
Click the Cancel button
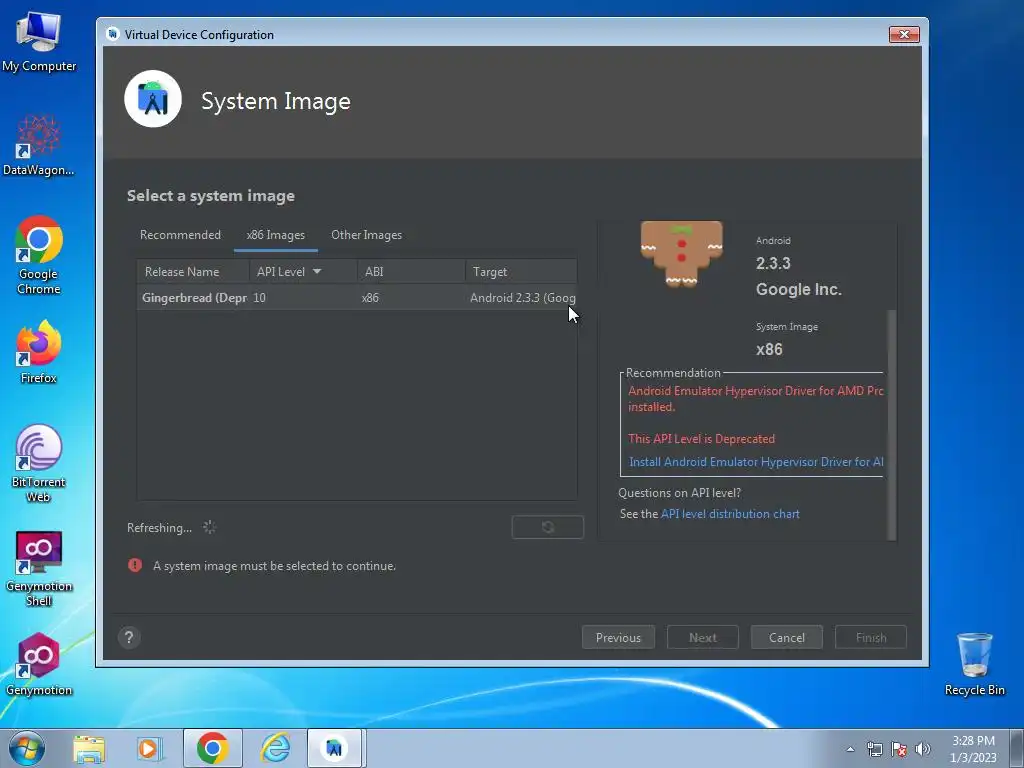[x=786, y=637]
